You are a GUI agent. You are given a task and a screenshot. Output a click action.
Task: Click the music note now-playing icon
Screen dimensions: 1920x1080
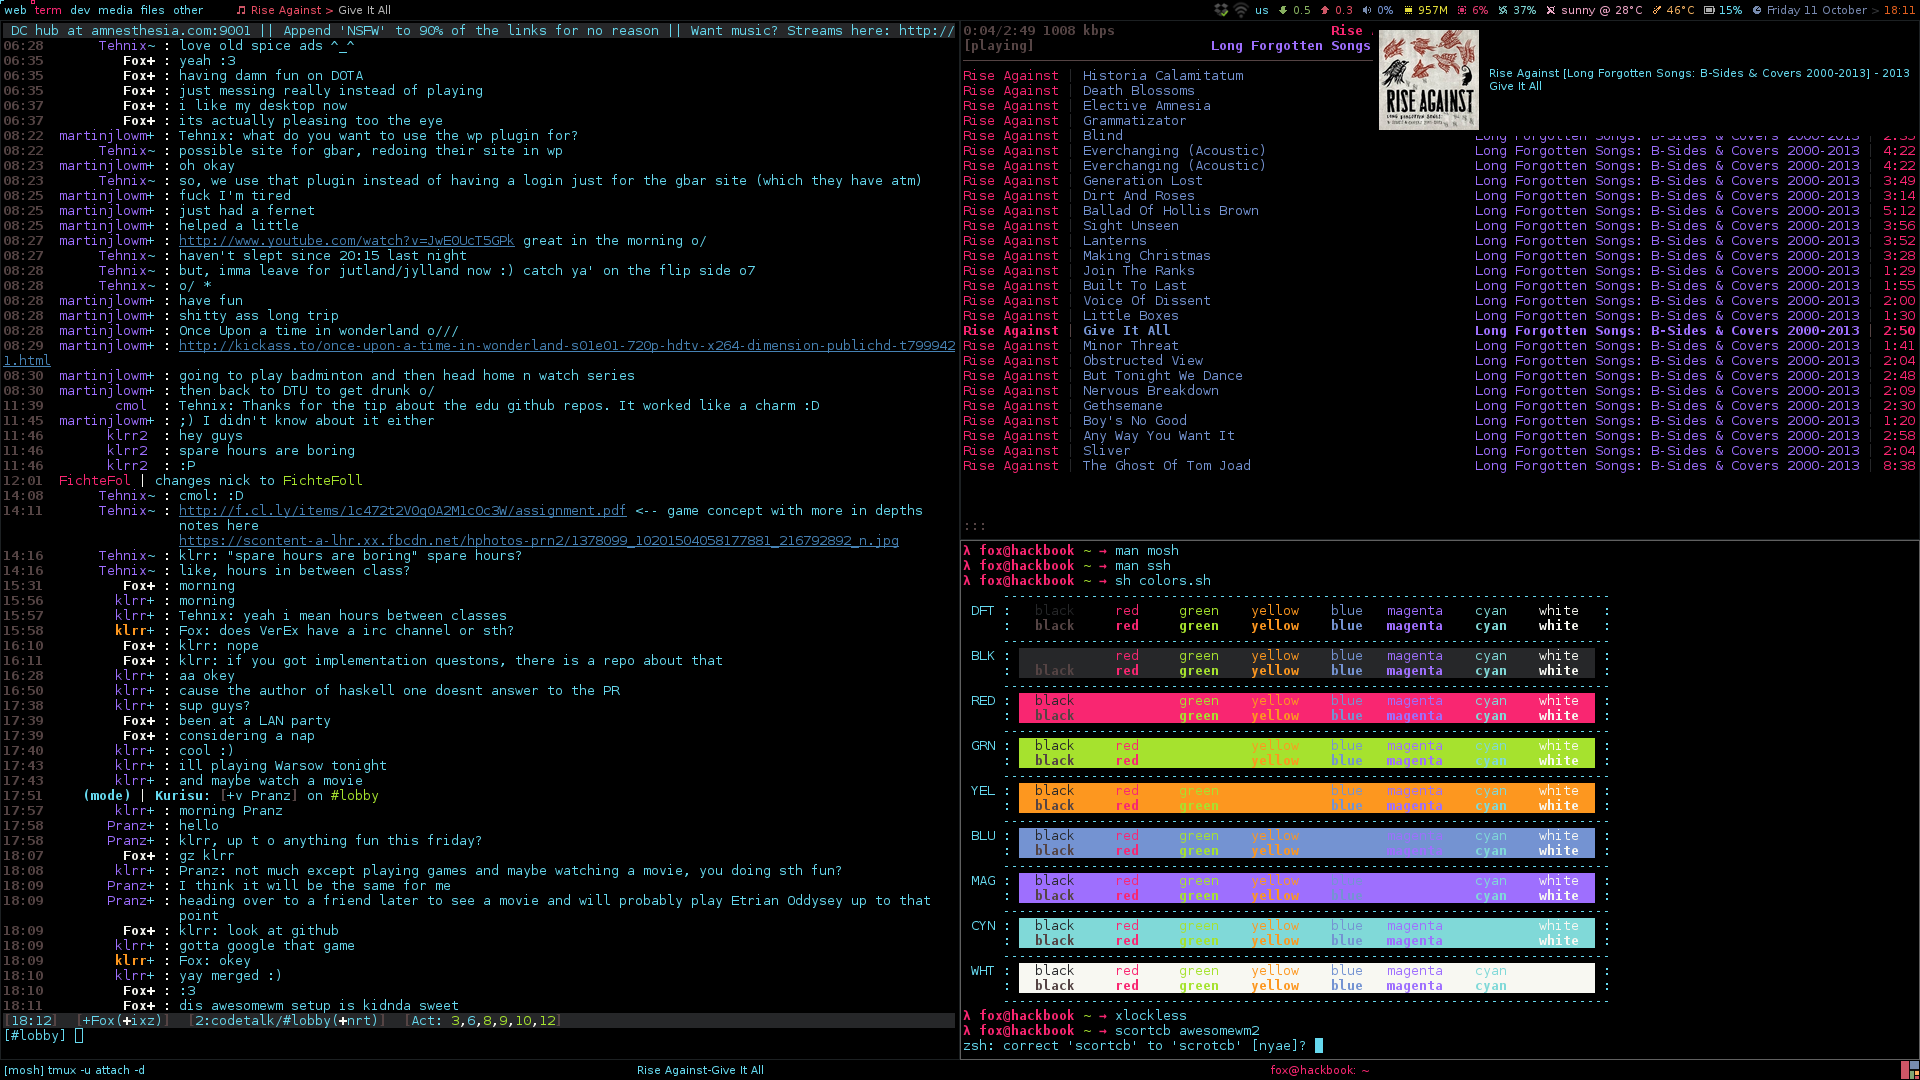coord(240,10)
